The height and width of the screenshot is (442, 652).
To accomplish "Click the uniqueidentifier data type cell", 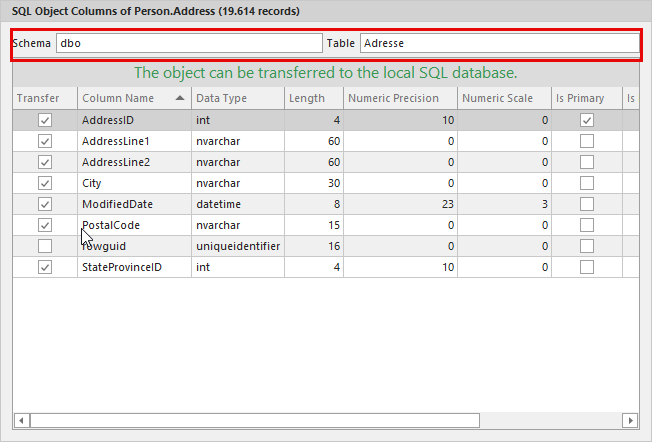I will pyautogui.click(x=238, y=246).
